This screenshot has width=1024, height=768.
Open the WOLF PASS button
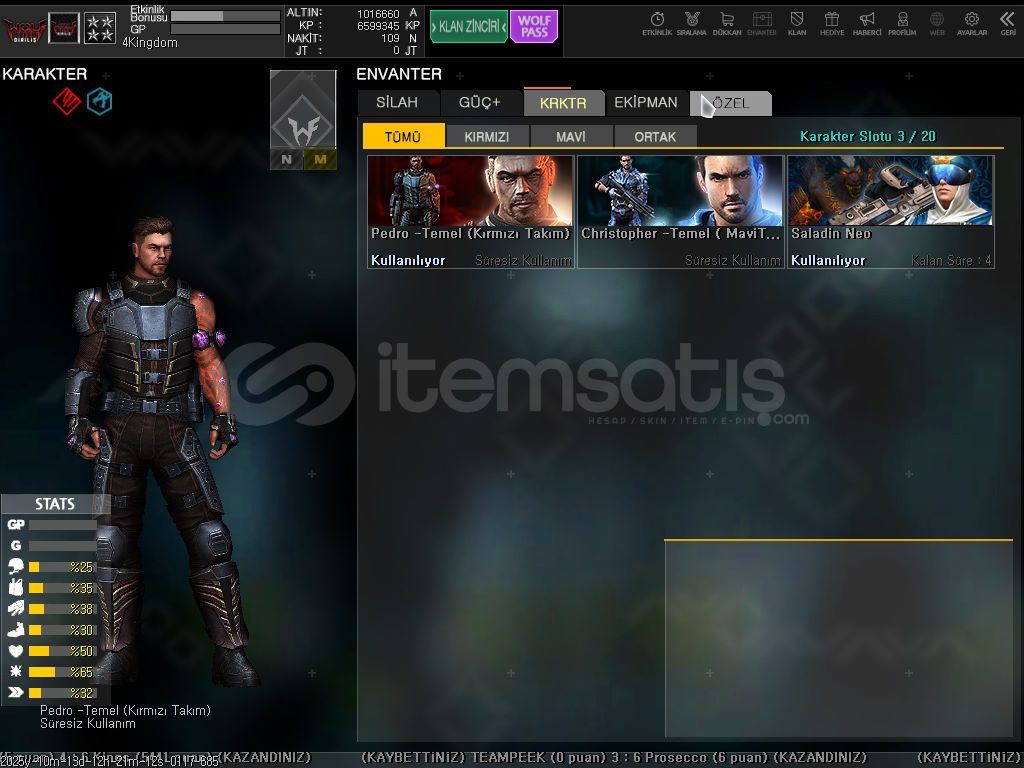[x=534, y=27]
